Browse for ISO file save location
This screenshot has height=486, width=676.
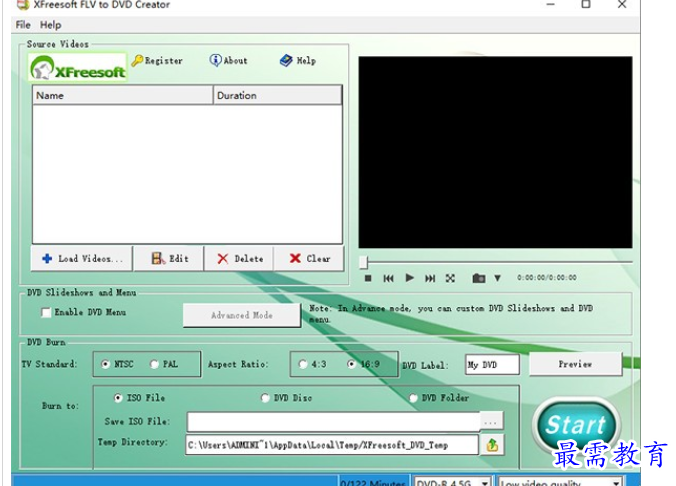tap(491, 422)
